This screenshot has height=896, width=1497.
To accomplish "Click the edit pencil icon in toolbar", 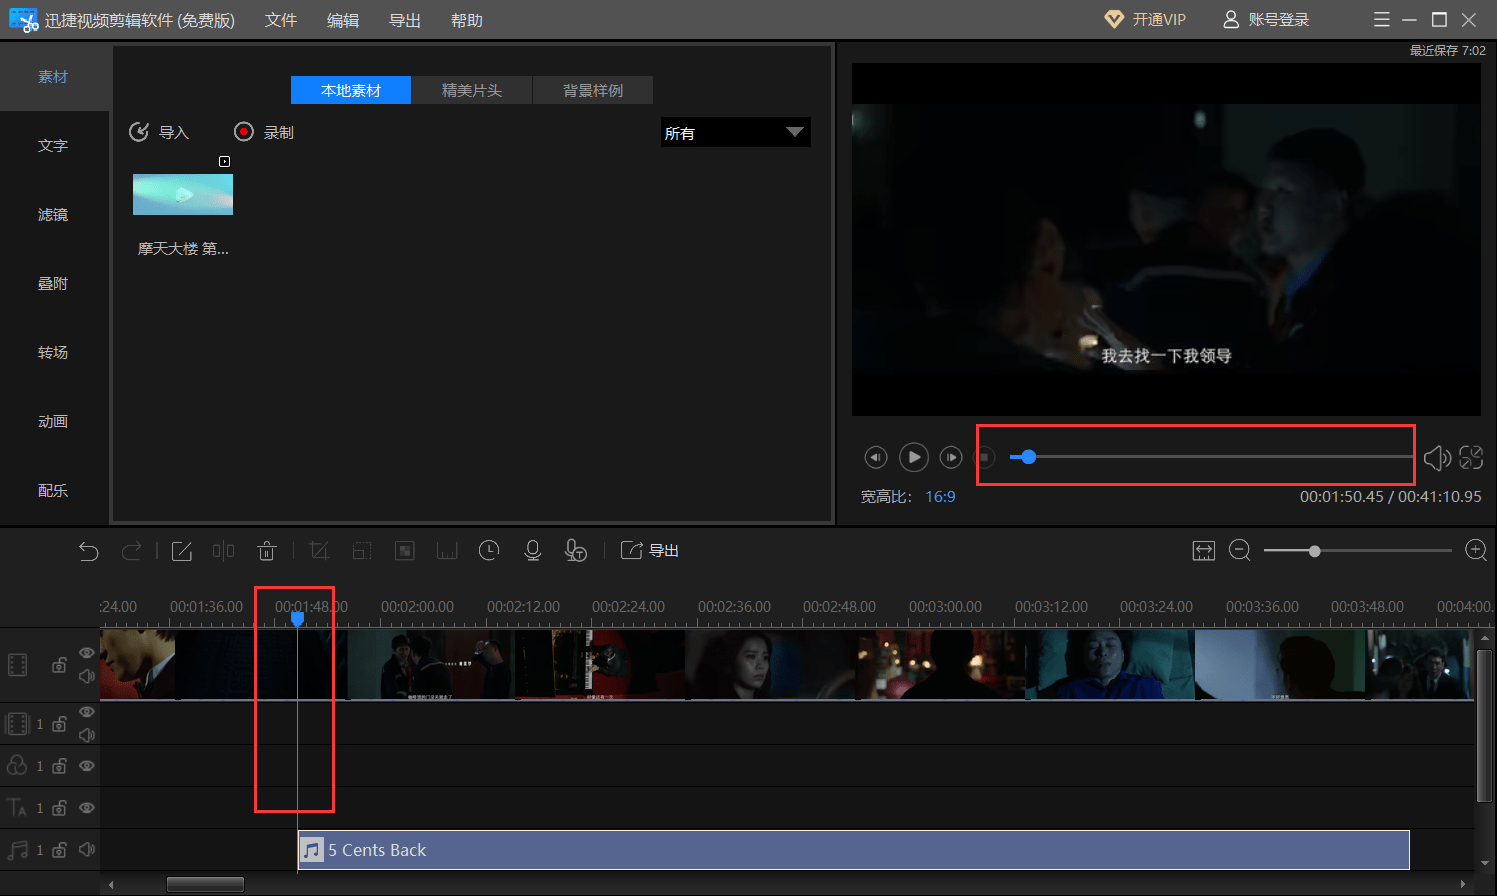I will 181,551.
